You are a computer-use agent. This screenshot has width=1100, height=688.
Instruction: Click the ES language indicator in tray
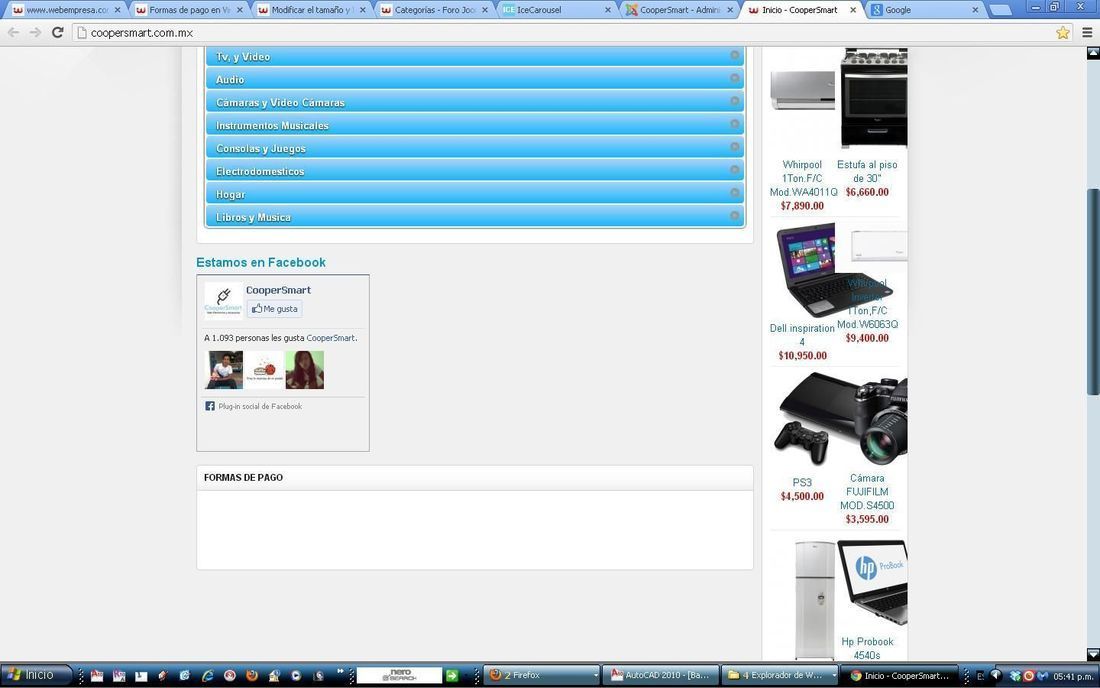coord(980,676)
